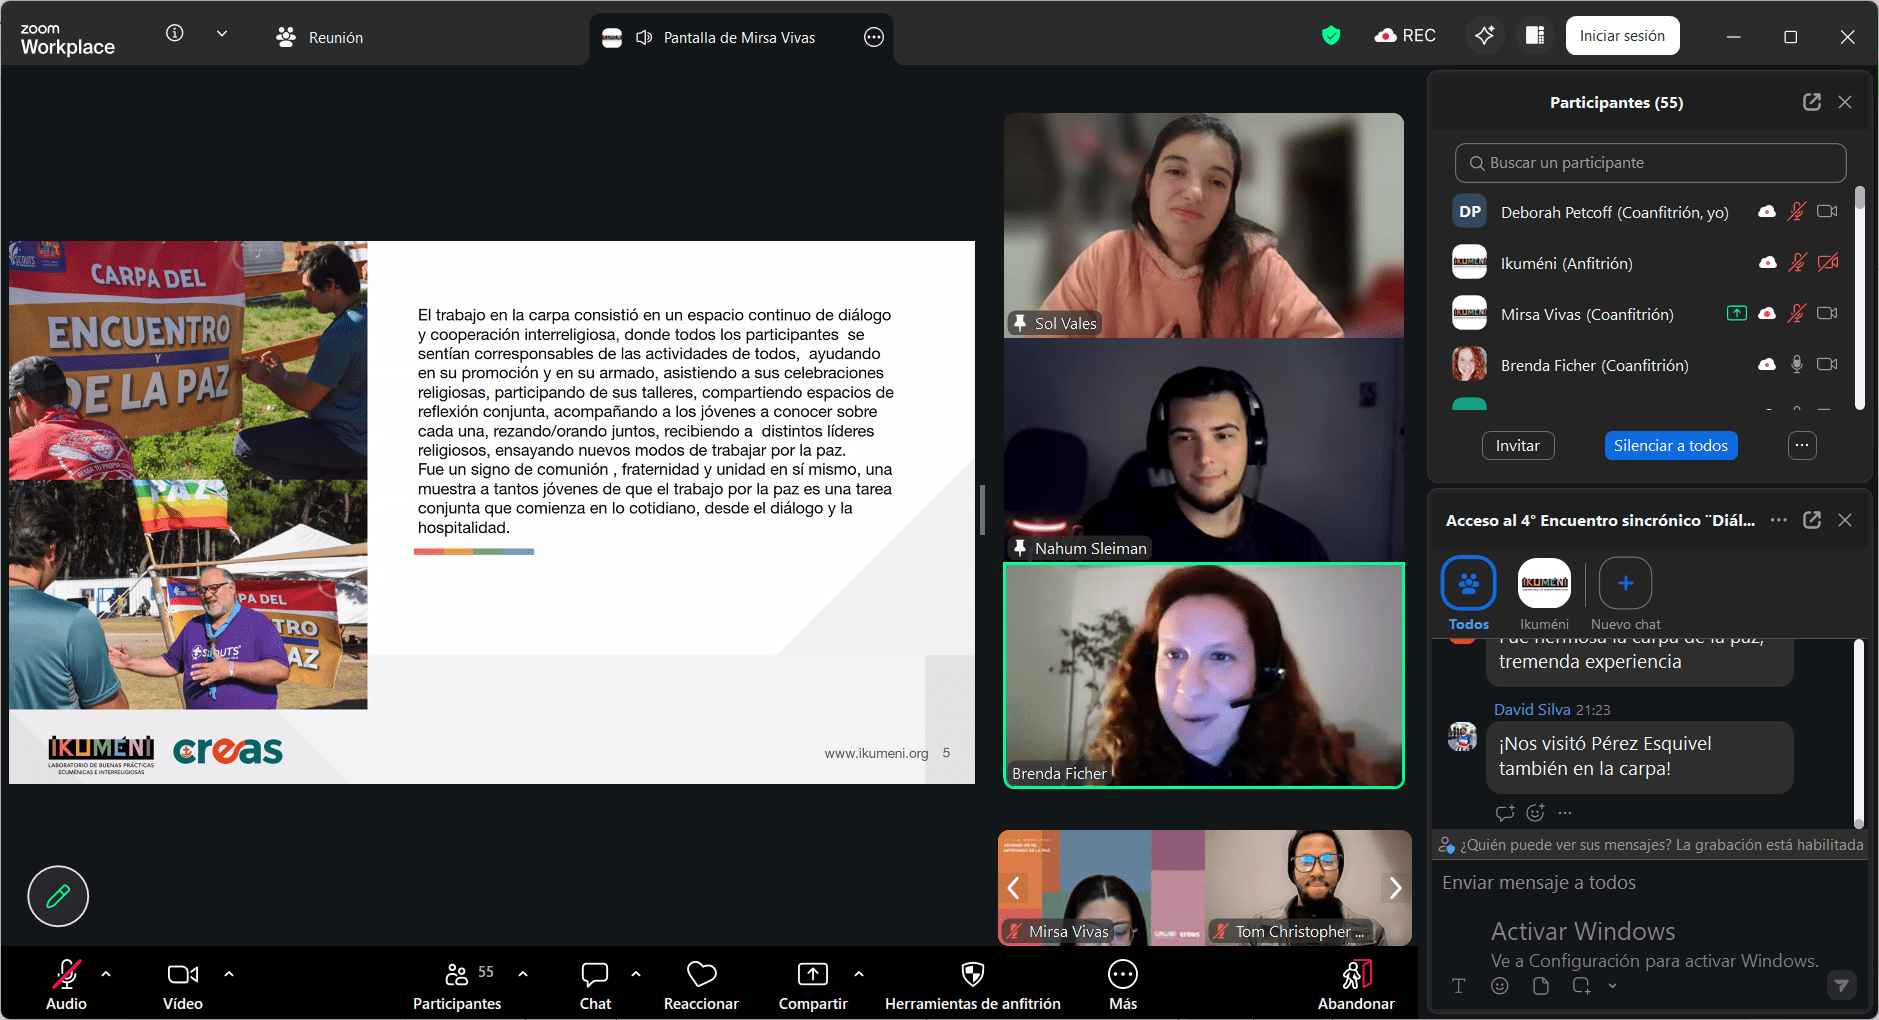This screenshot has width=1879, height=1020.
Task: Select the Ikuméni chat tab
Action: point(1544,595)
